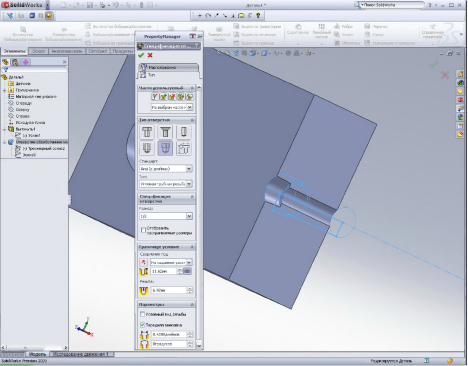
Task: Toggle the display custom sizing checkbox
Action: tap(143, 230)
